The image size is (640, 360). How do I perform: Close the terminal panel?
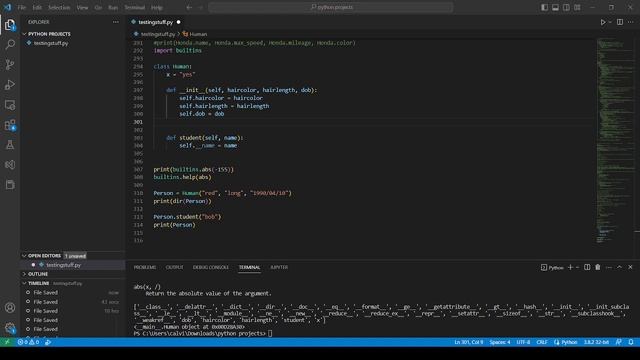coord(630,267)
